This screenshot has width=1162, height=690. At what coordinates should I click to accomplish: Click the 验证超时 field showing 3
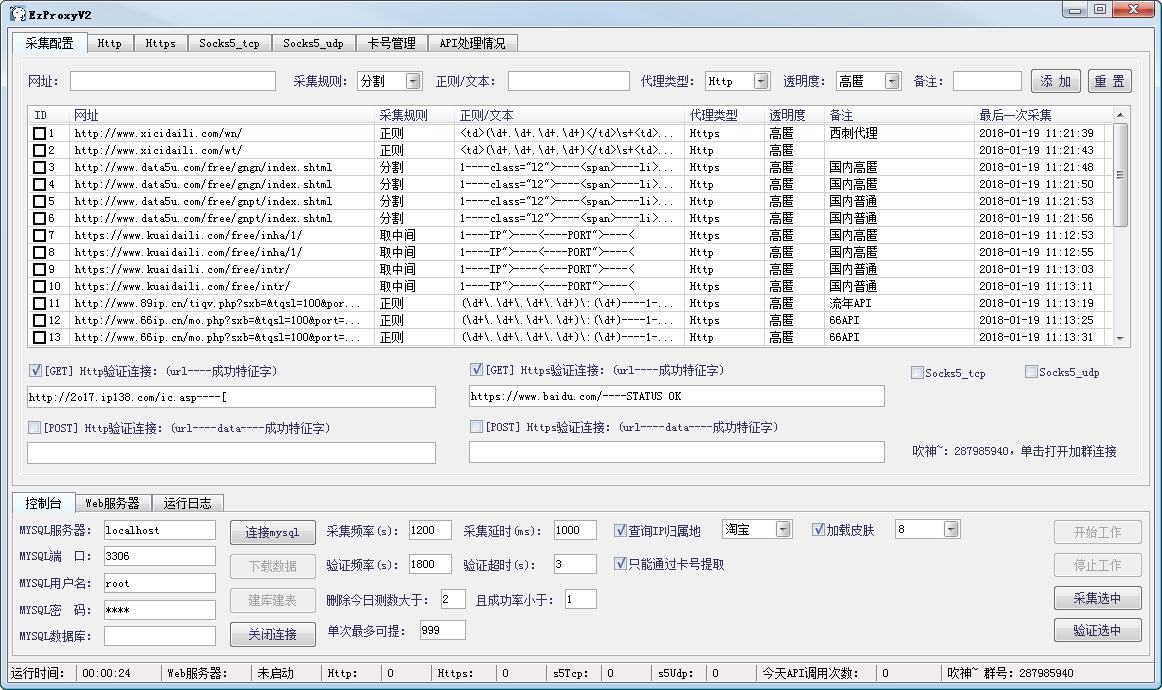click(x=575, y=564)
